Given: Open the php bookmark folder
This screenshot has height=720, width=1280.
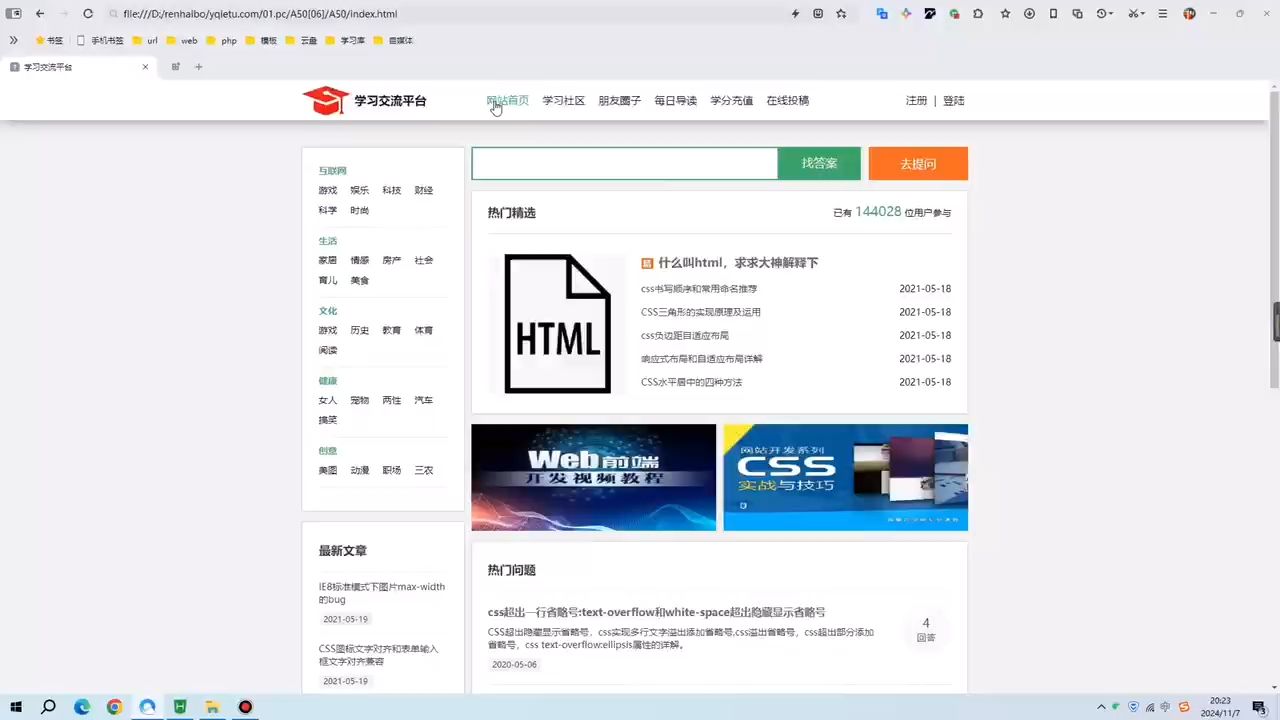Looking at the screenshot, I should 222,41.
